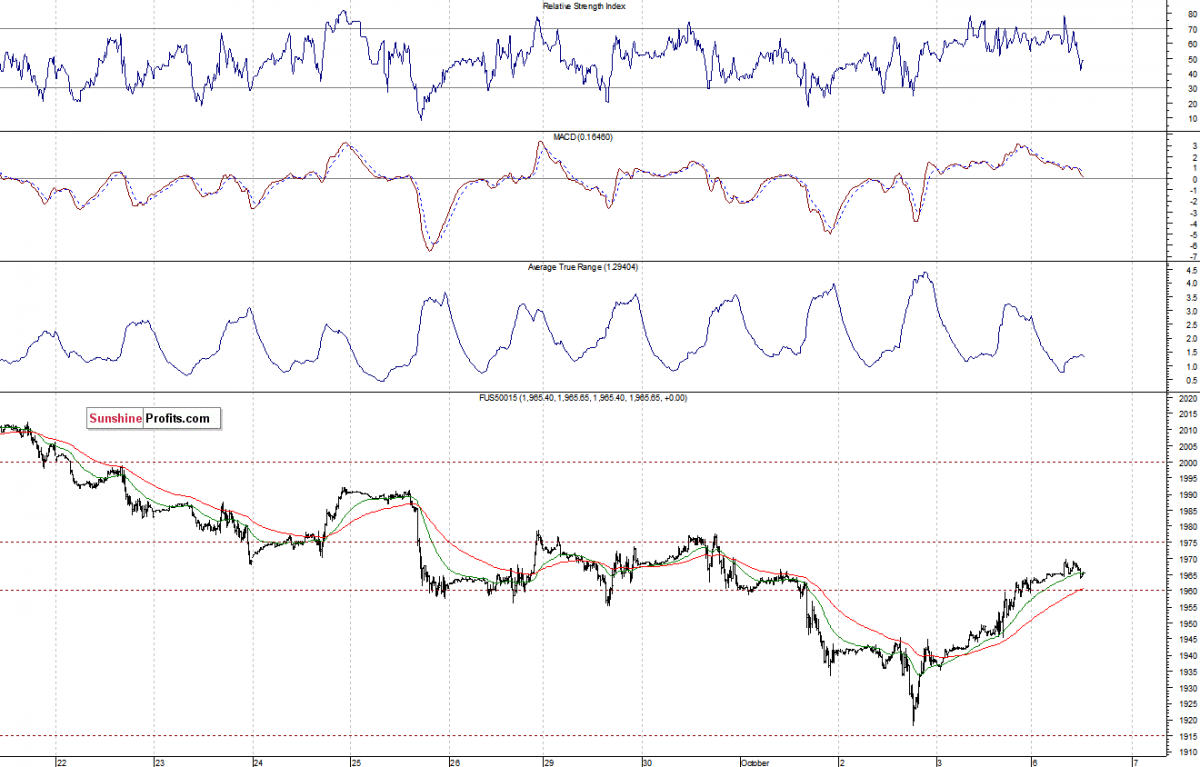1200x767 pixels.
Task: Select date 6 on the time axis
Action: pyautogui.click(x=1037, y=762)
